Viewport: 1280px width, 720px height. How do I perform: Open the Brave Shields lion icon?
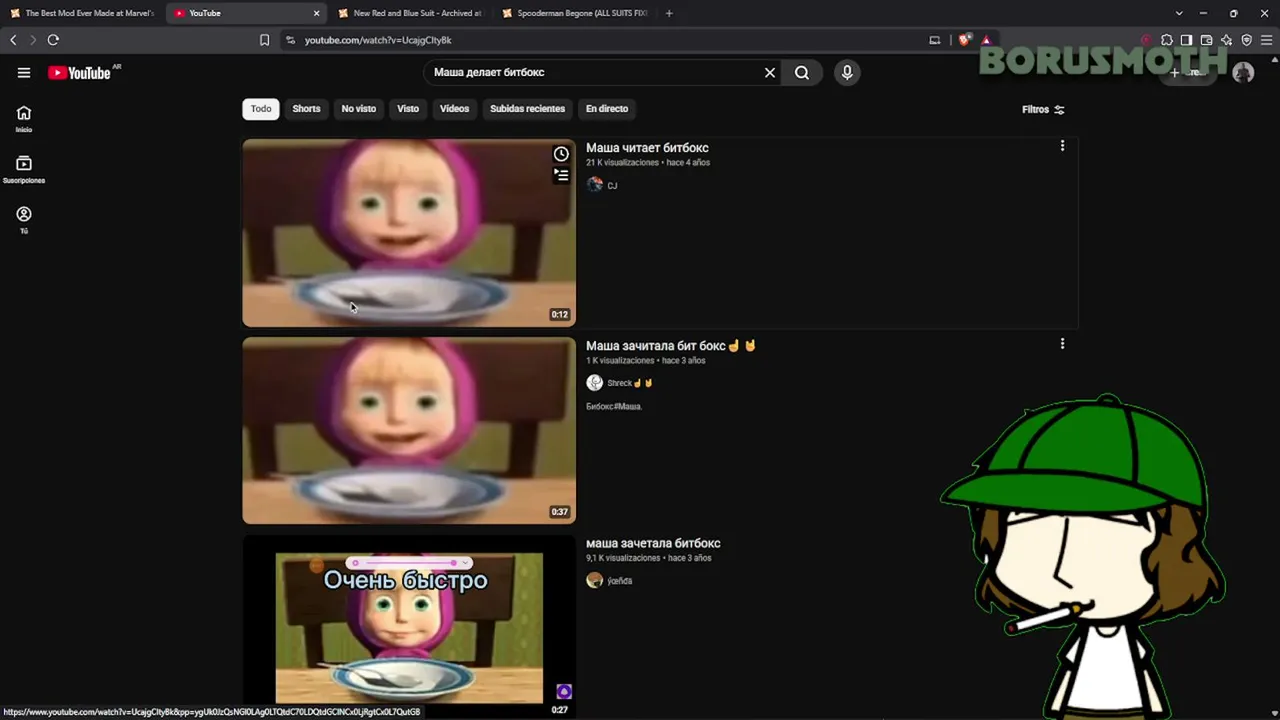[x=964, y=40]
